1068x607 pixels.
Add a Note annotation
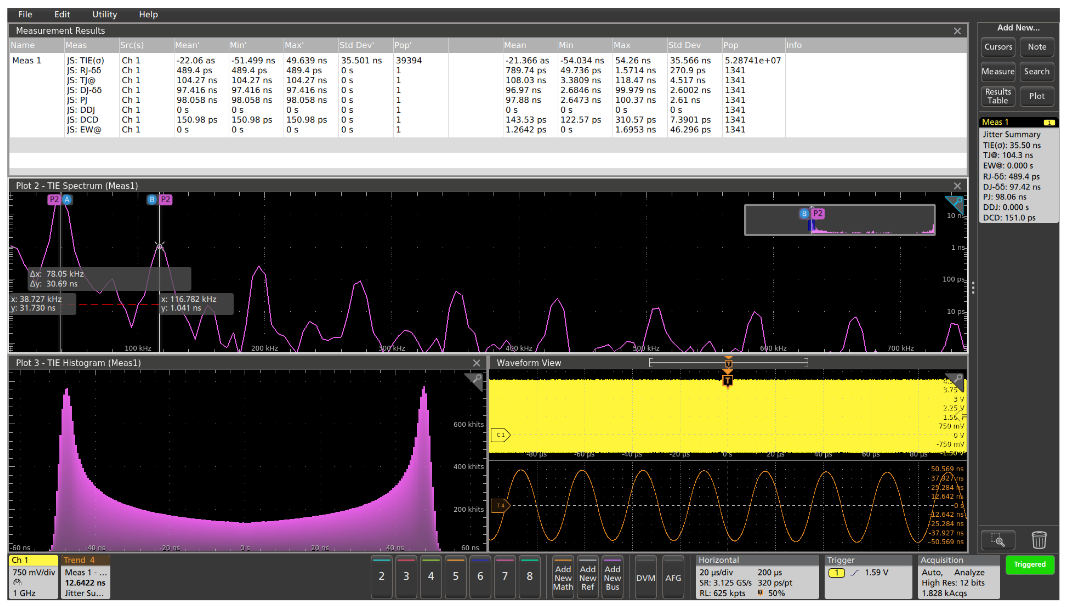click(1037, 47)
